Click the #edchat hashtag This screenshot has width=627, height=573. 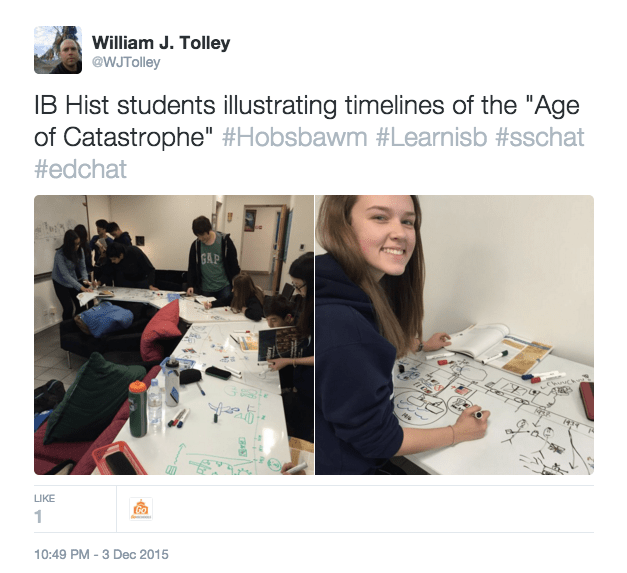click(x=80, y=169)
